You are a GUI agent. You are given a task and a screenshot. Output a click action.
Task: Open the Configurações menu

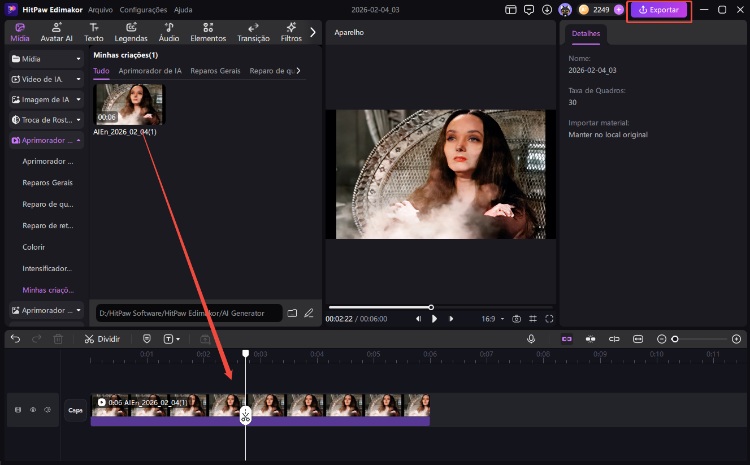(143, 10)
